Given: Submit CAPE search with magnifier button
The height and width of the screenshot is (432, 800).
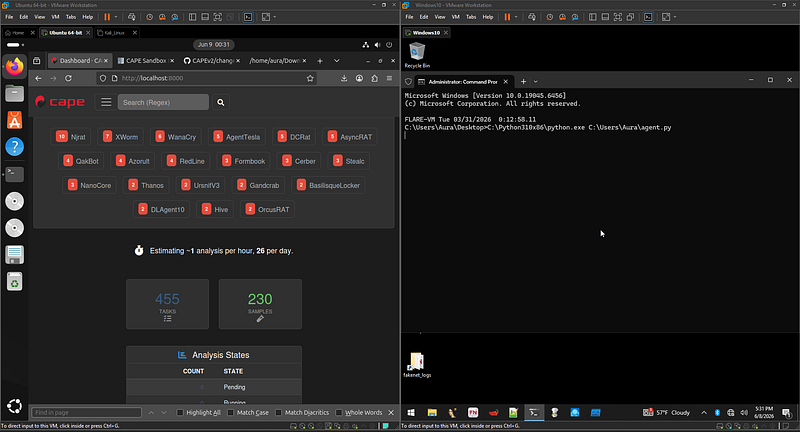Looking at the screenshot, I should 221,102.
